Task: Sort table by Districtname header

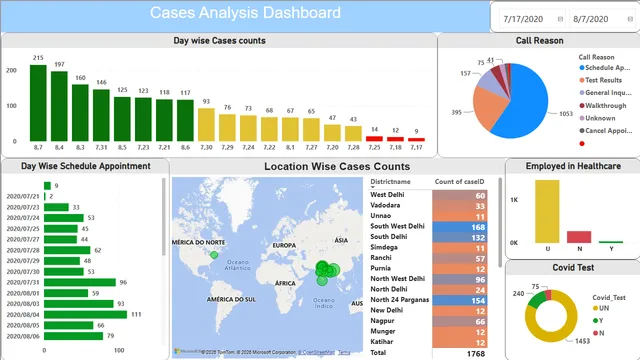Action: point(390,182)
